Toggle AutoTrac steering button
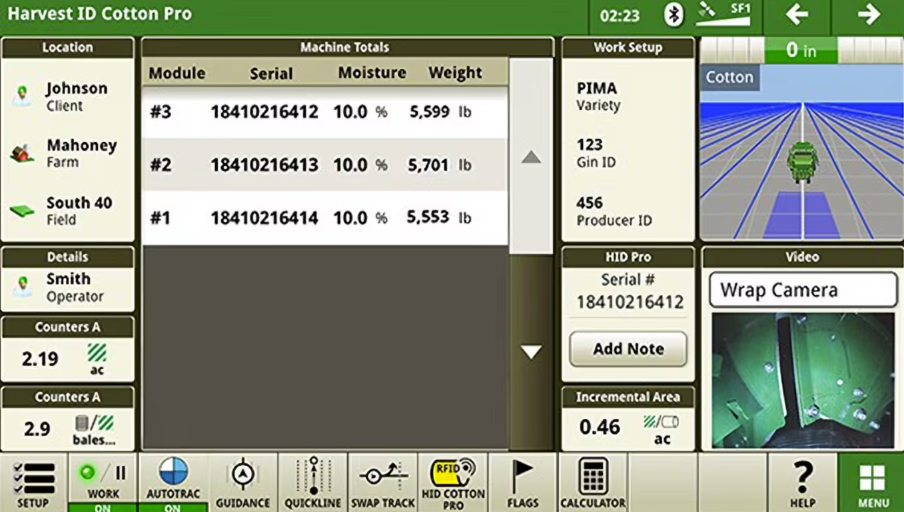 coord(173,483)
